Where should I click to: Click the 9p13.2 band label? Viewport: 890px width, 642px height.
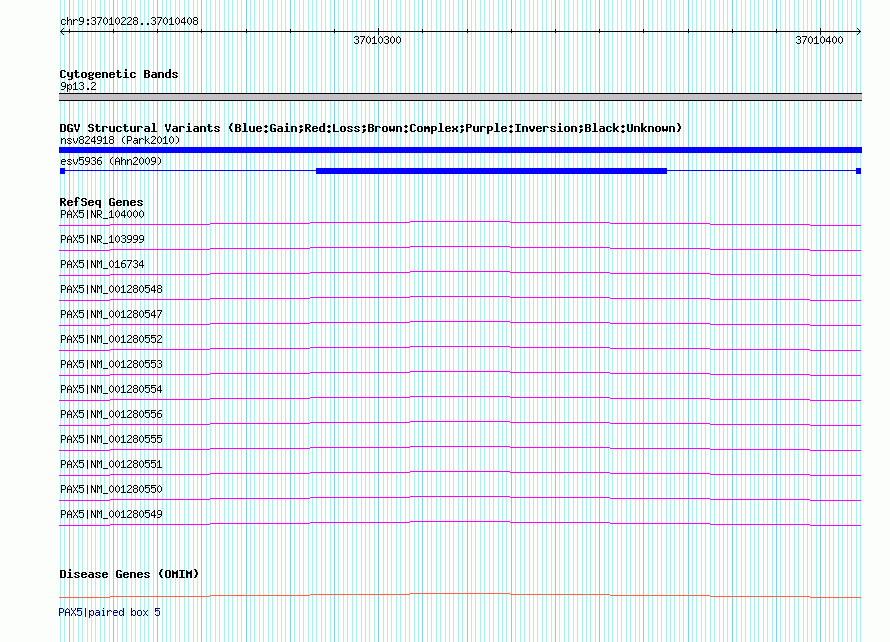click(78, 86)
